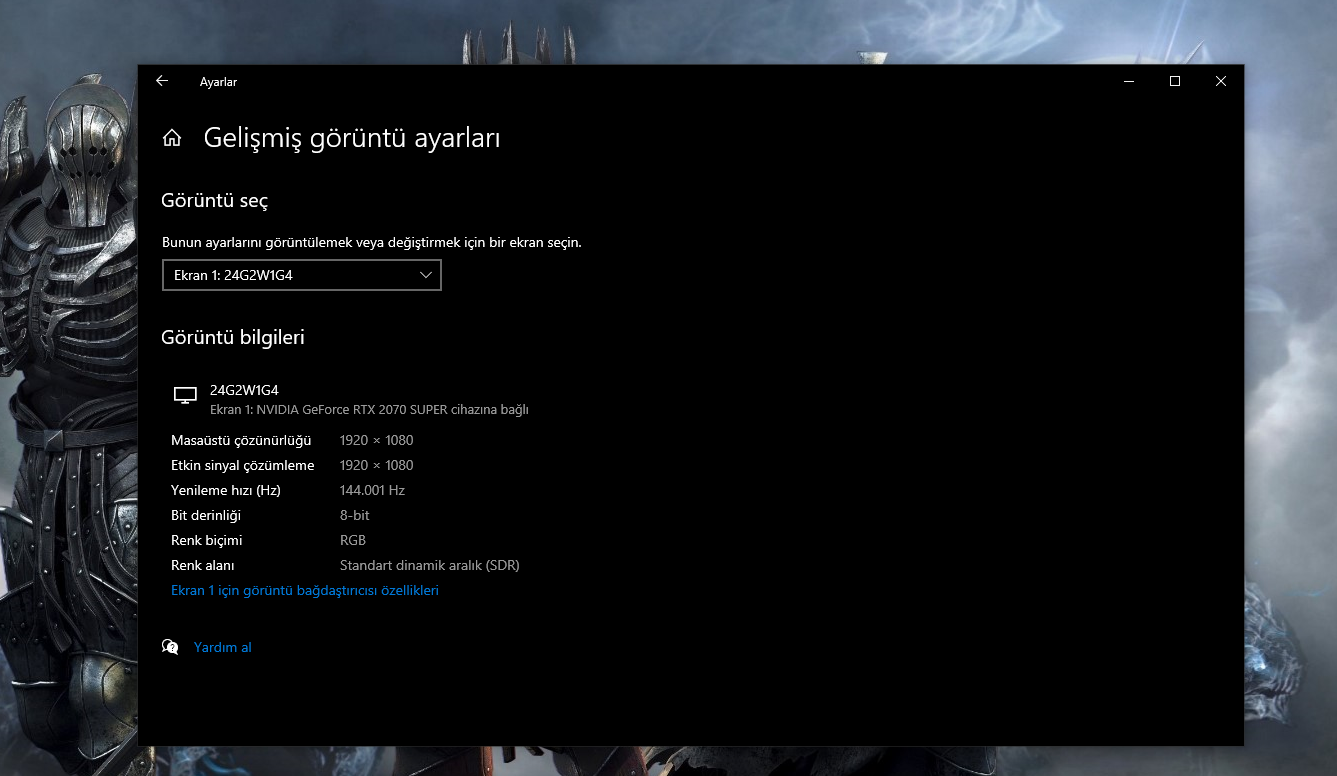Click the monitor icon beside 24G2W1G4
The image size is (1337, 776).
tap(185, 395)
